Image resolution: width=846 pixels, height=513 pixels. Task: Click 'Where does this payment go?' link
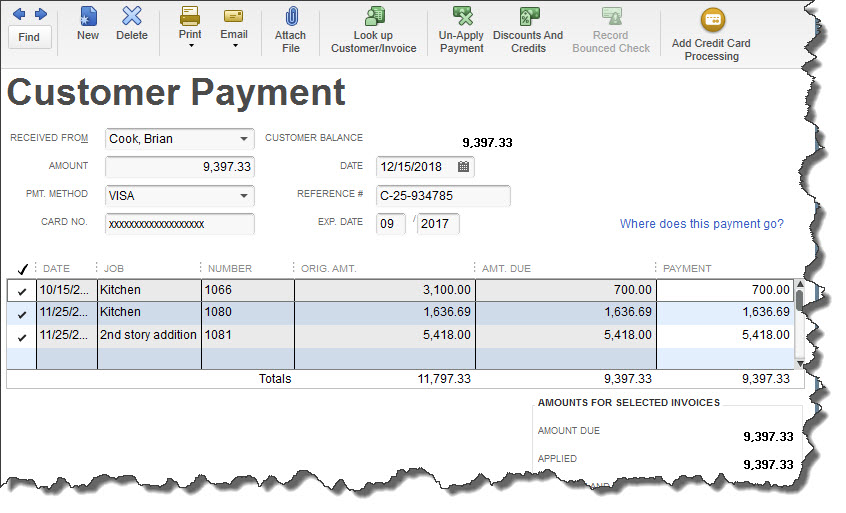[701, 224]
